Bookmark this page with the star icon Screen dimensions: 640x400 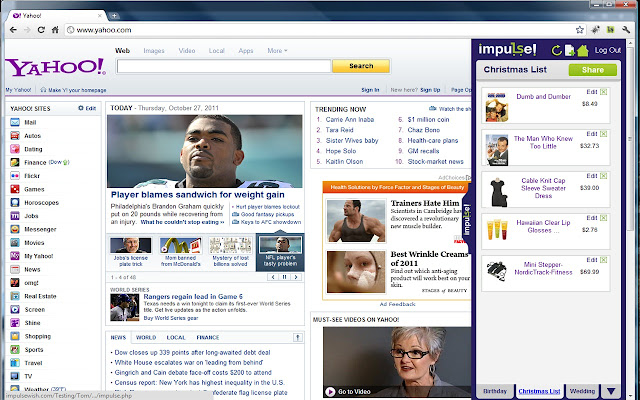point(580,30)
